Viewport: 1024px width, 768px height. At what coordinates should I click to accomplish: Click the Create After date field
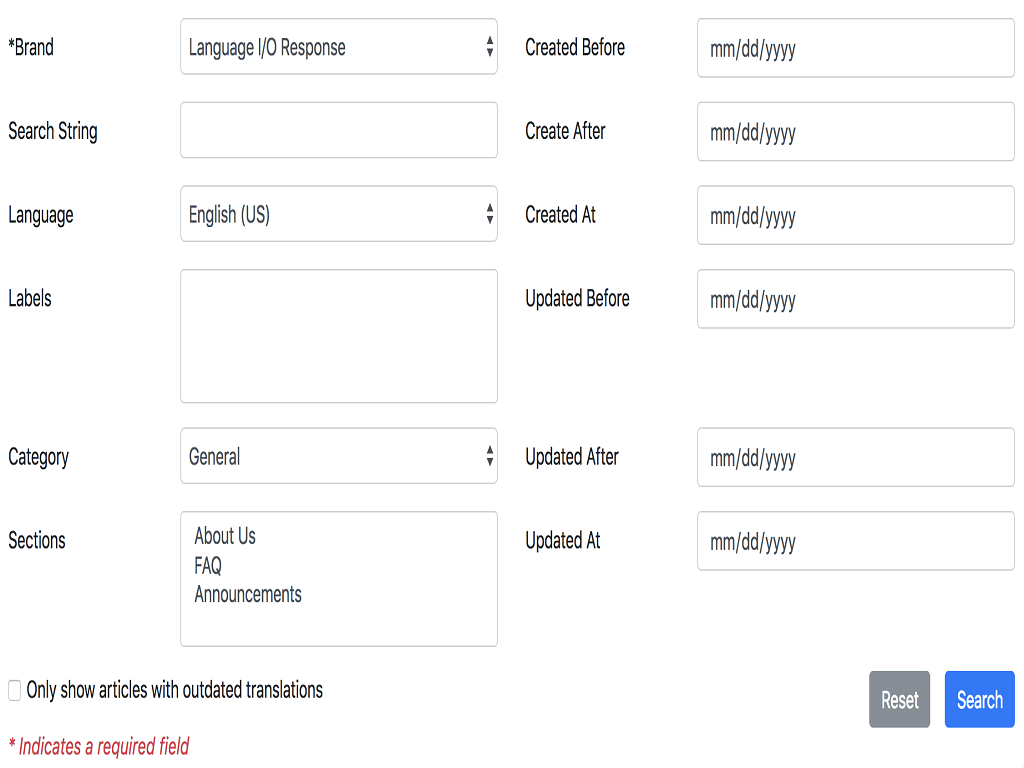tap(855, 131)
